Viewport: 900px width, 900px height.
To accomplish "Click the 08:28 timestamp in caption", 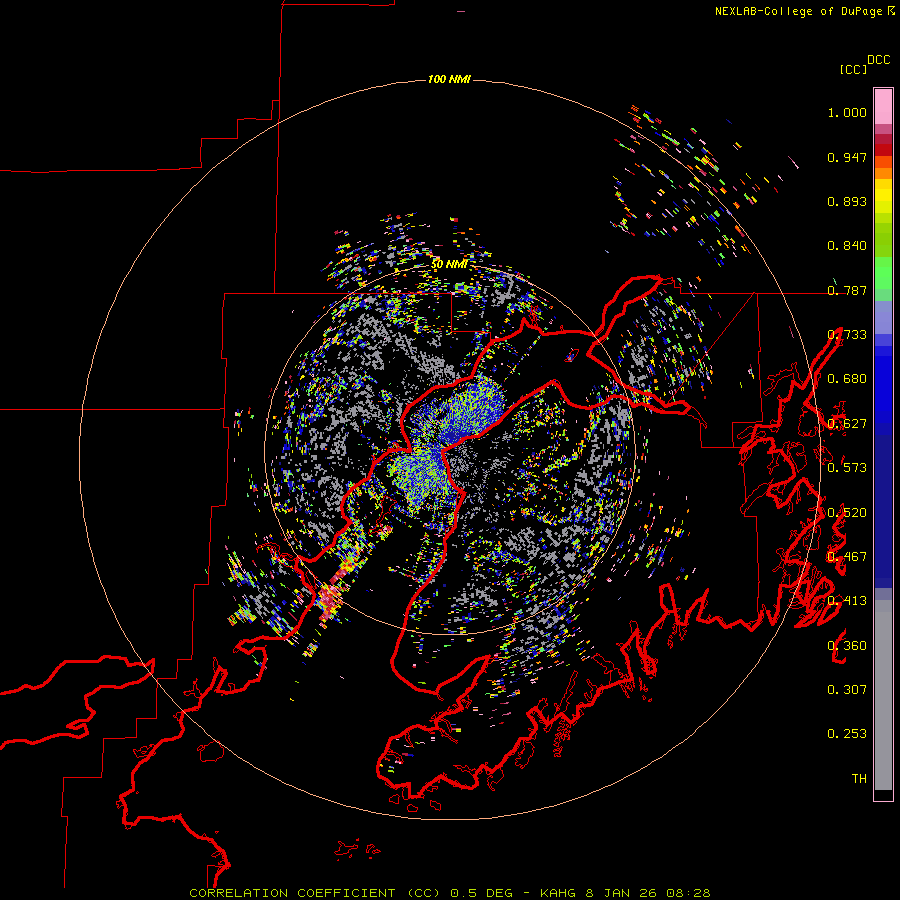I will tap(688, 893).
